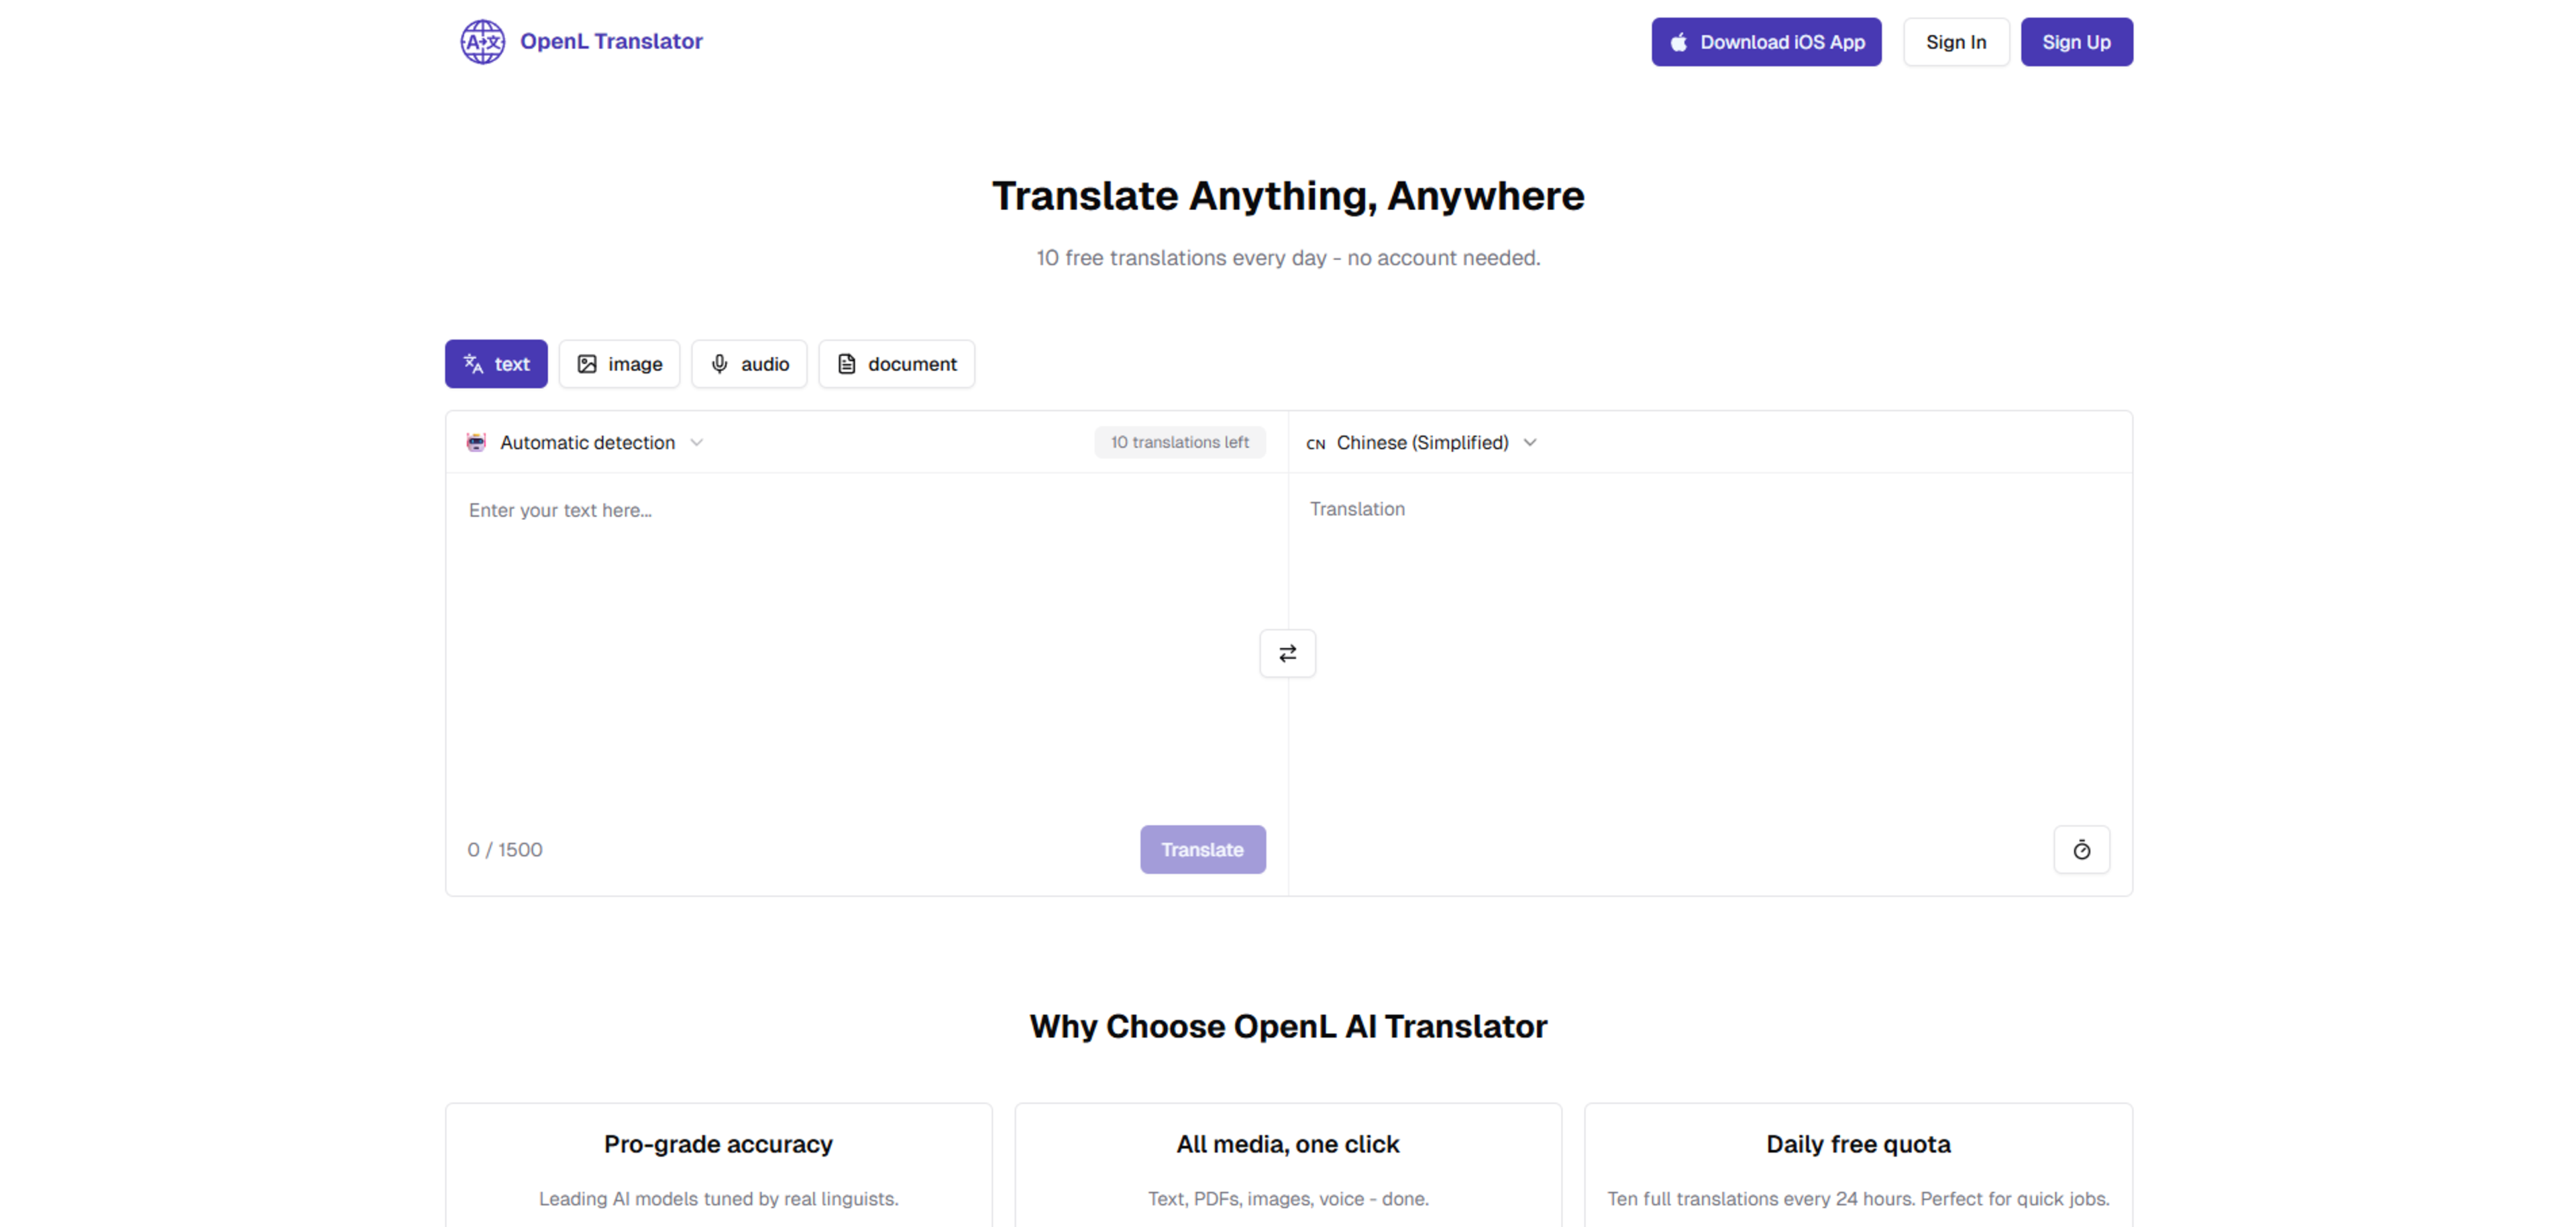Click the swap languages arrows icon
This screenshot has height=1227, width=2576.
[1287, 653]
